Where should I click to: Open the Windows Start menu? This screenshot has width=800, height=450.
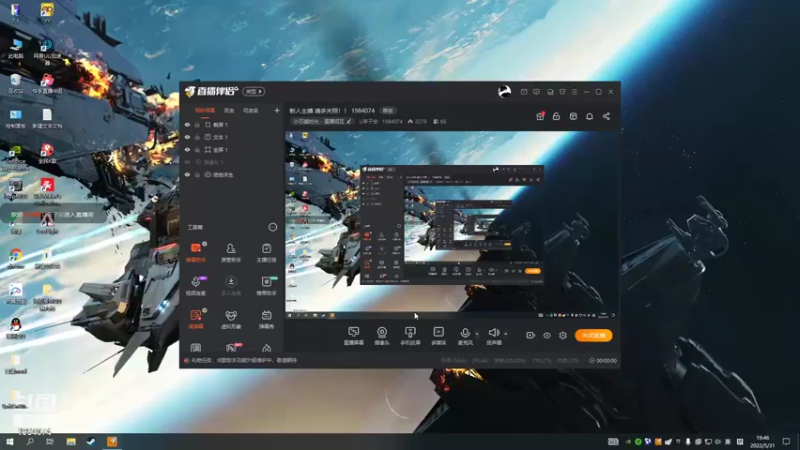10,441
